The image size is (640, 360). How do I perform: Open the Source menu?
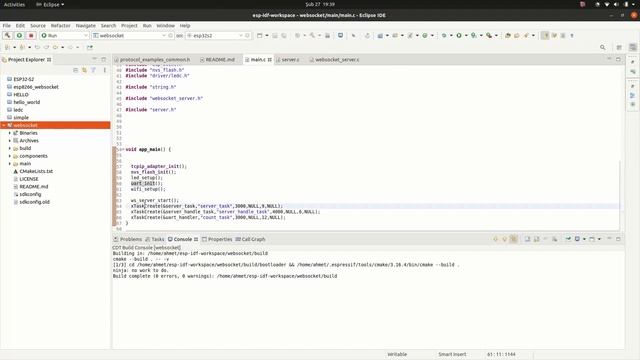38,25
